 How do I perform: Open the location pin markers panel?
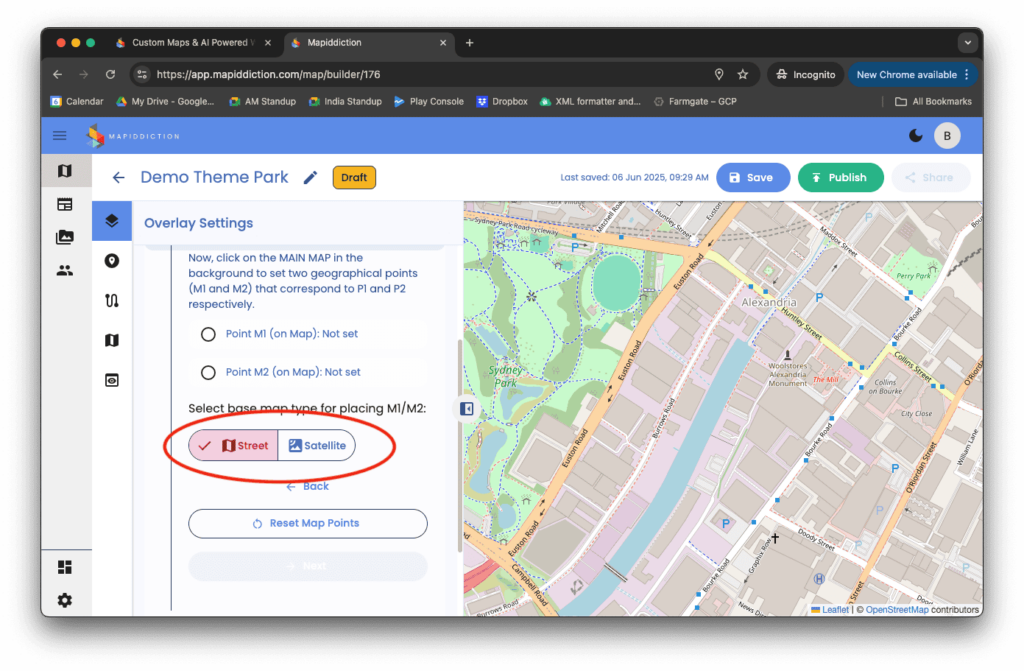(112, 261)
